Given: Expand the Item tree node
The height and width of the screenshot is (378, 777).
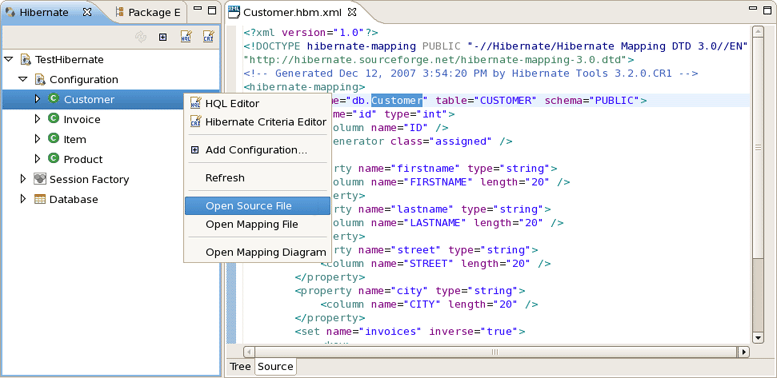Looking at the screenshot, I should tap(37, 139).
